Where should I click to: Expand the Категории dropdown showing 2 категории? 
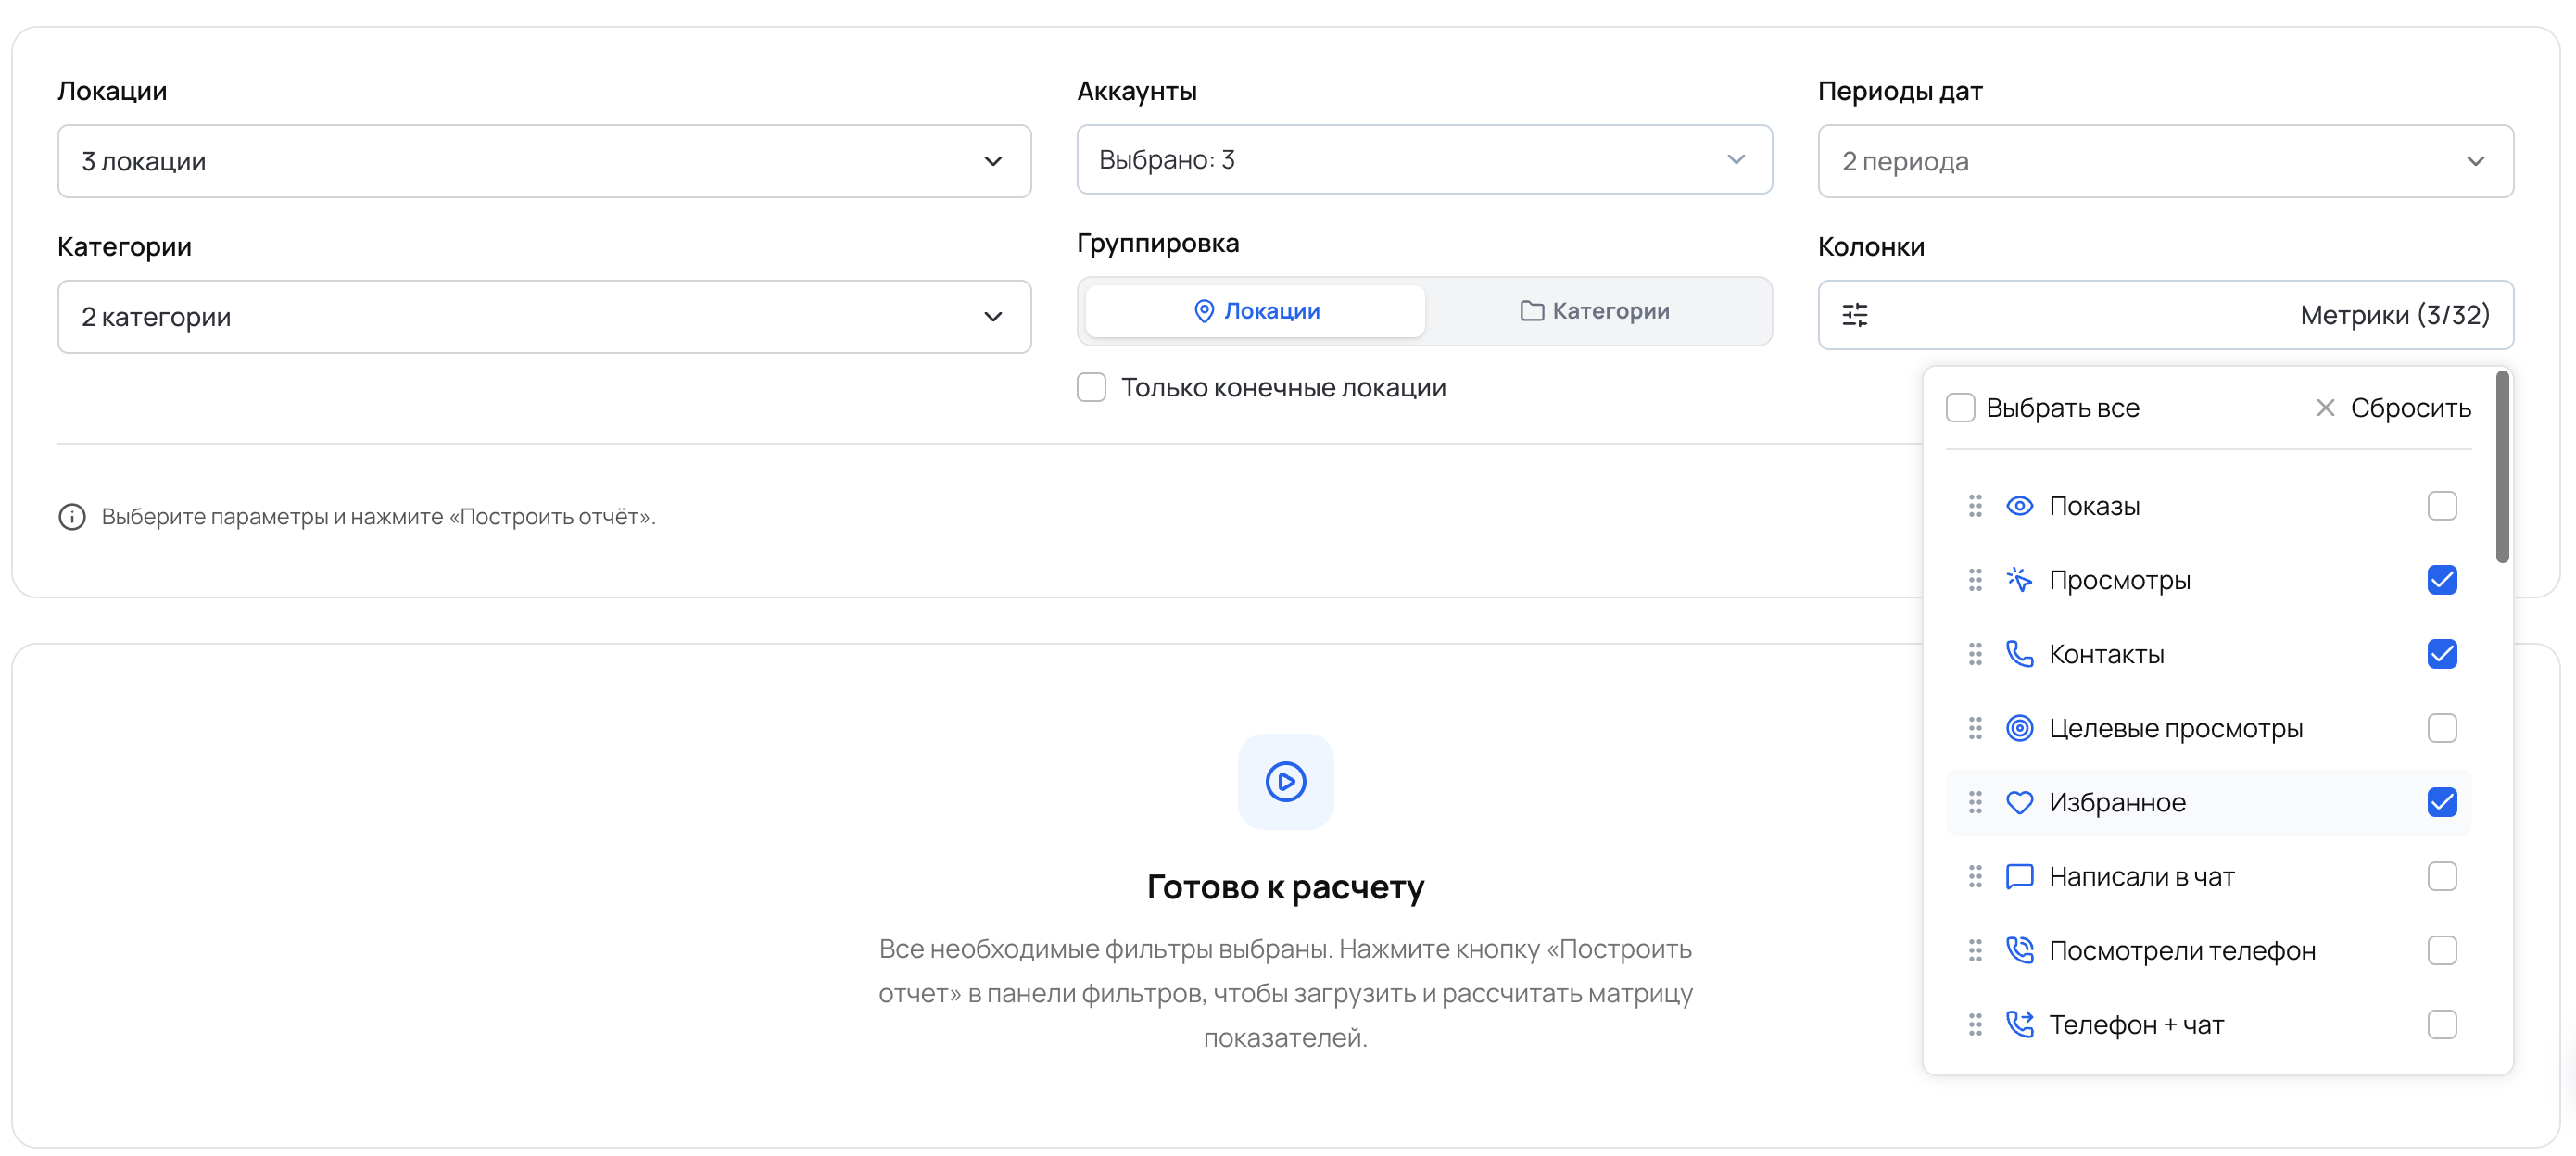coord(544,317)
